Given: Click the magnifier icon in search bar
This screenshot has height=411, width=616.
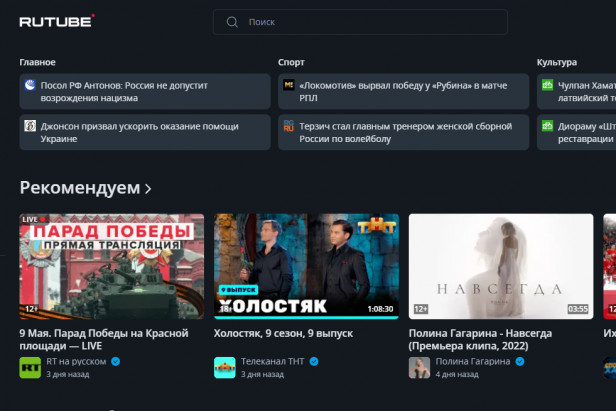Looking at the screenshot, I should (232, 22).
